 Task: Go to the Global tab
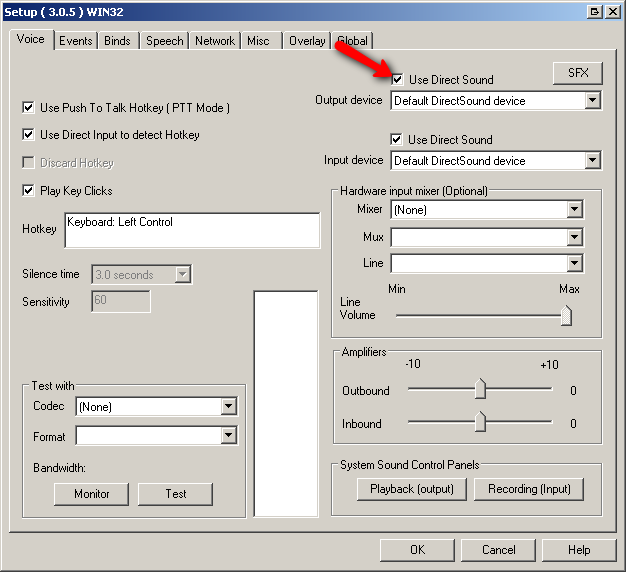pyautogui.click(x=353, y=41)
